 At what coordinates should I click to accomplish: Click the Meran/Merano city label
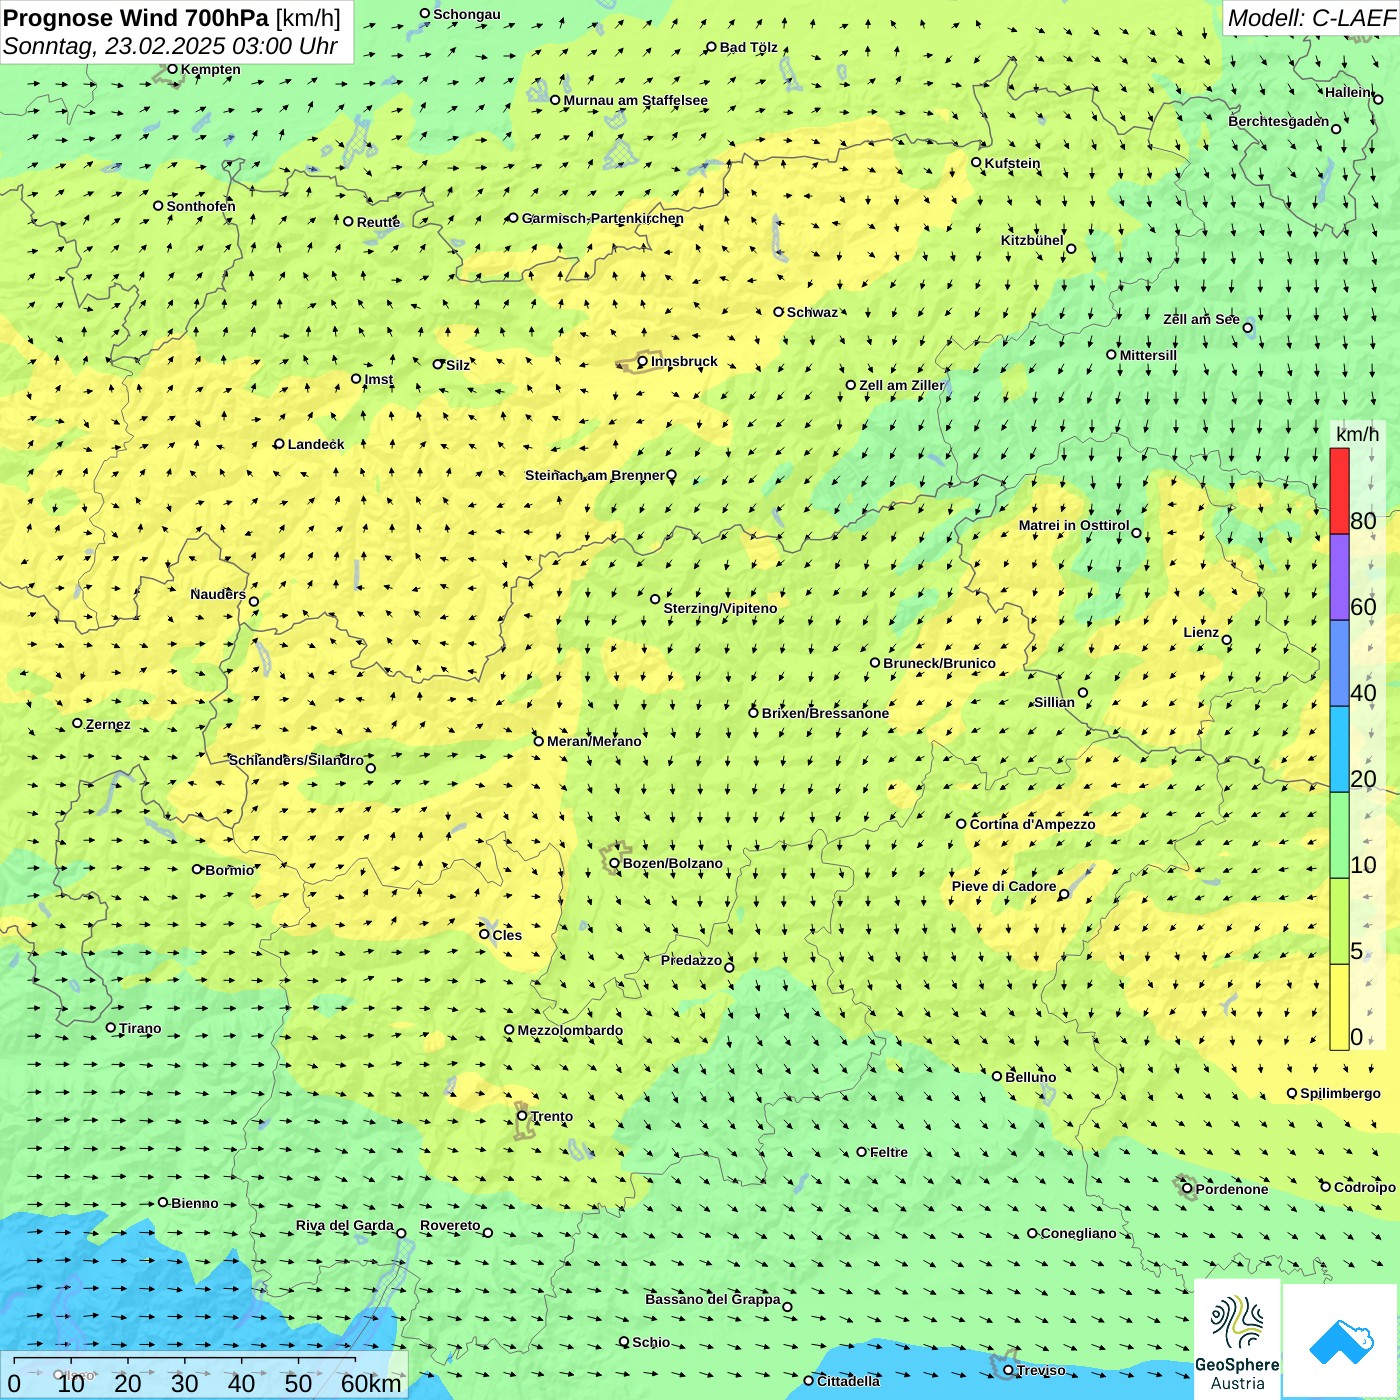594,742
